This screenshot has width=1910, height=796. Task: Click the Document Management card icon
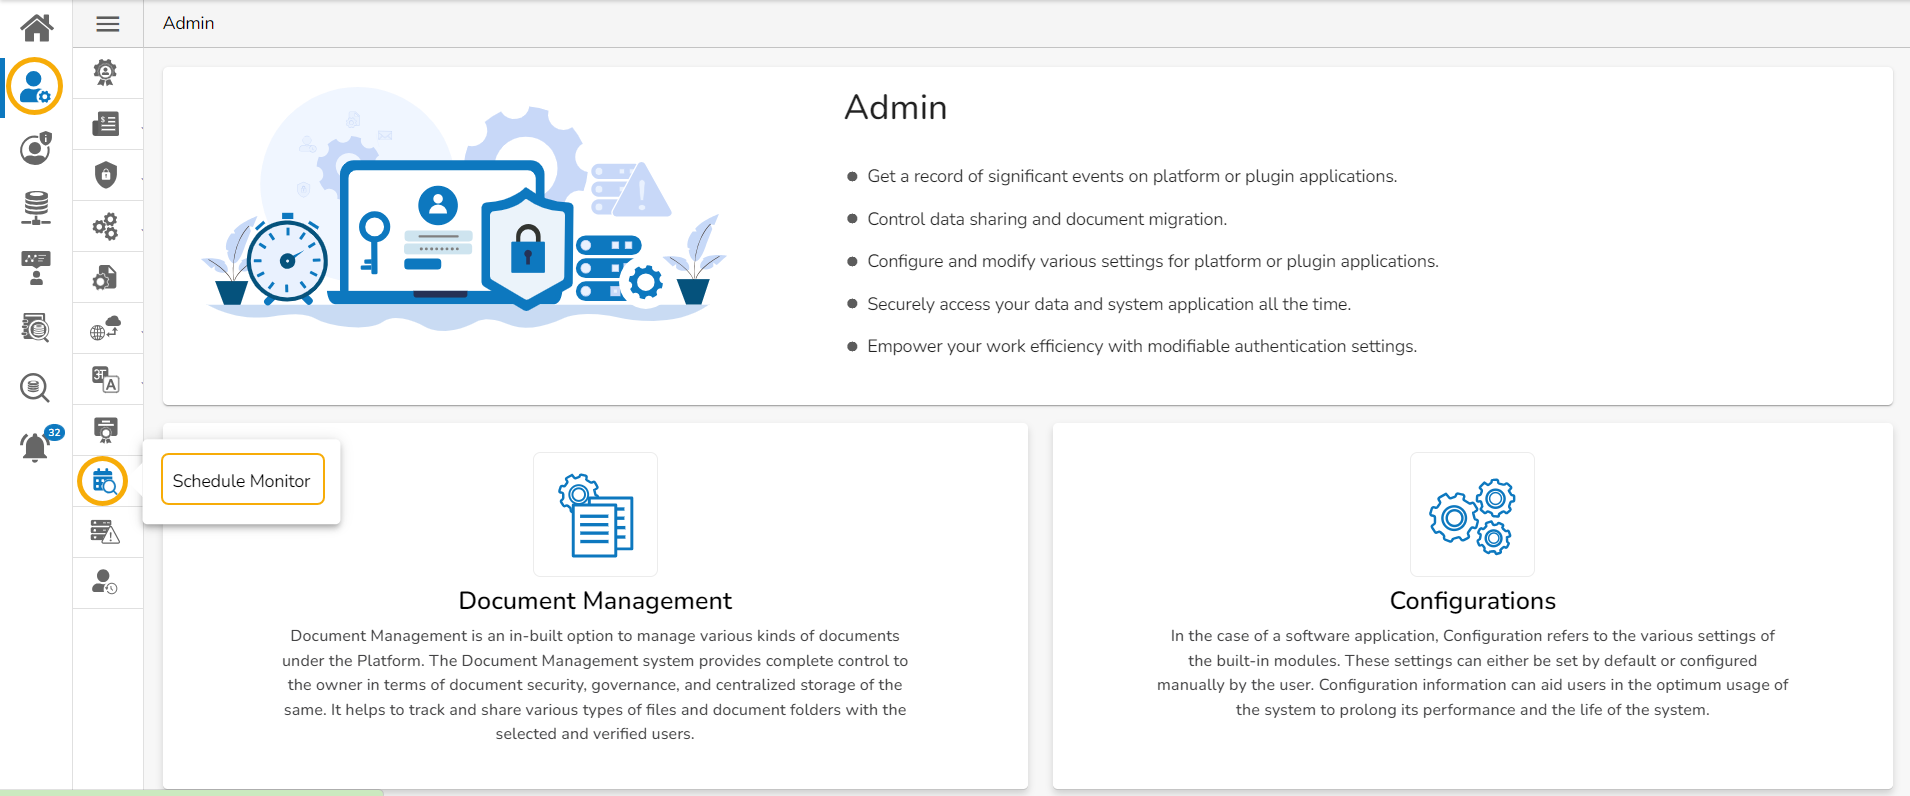(596, 515)
